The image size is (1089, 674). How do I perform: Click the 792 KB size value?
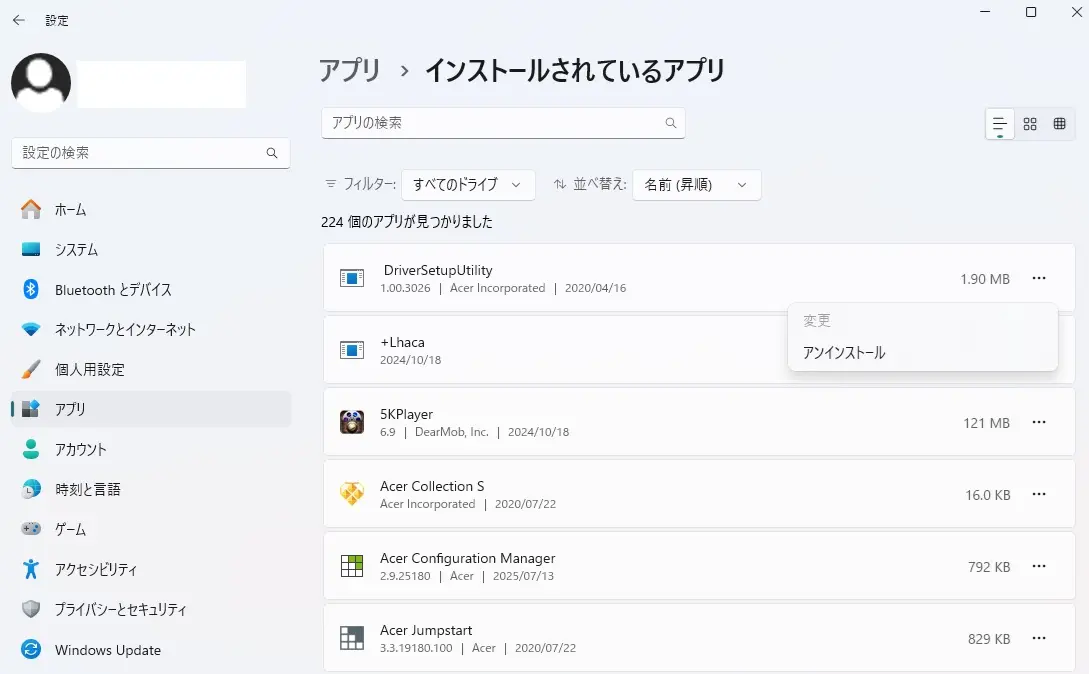click(x=989, y=567)
